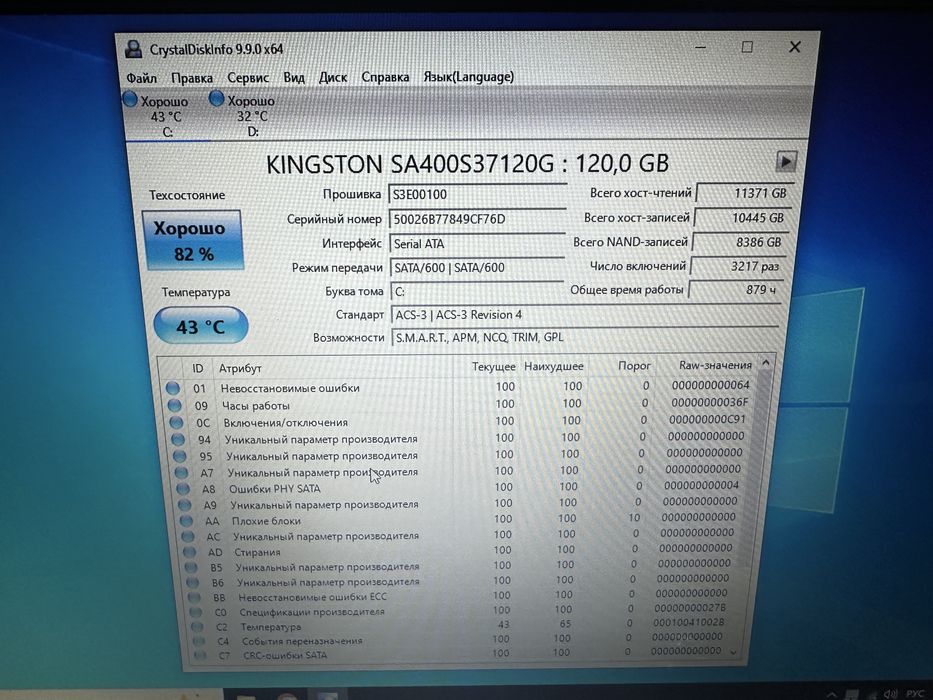The width and height of the screenshot is (933, 700).
Task: Click the scroll down arrow in attribute list
Action: tap(733, 653)
